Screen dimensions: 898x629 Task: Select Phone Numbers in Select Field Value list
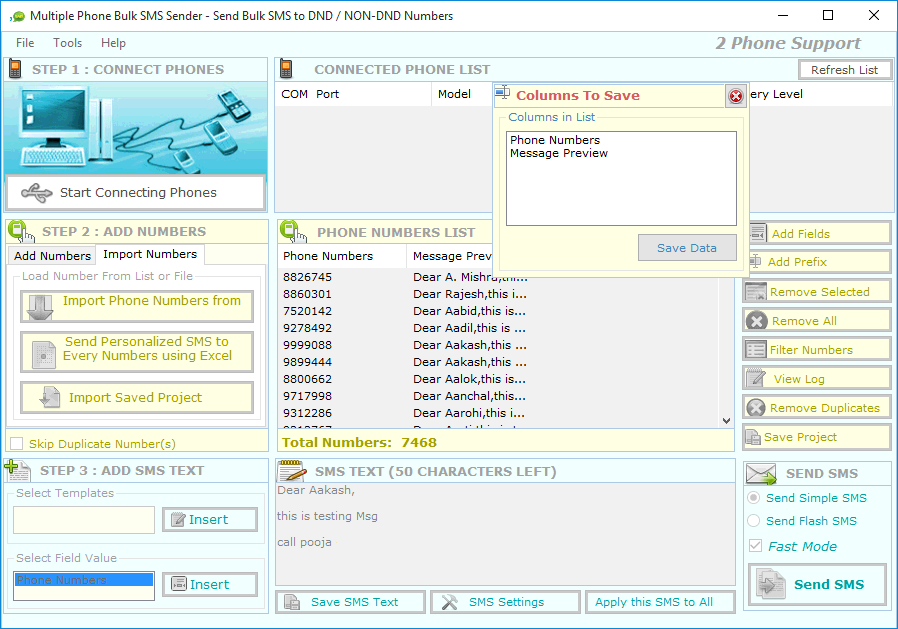point(84,580)
